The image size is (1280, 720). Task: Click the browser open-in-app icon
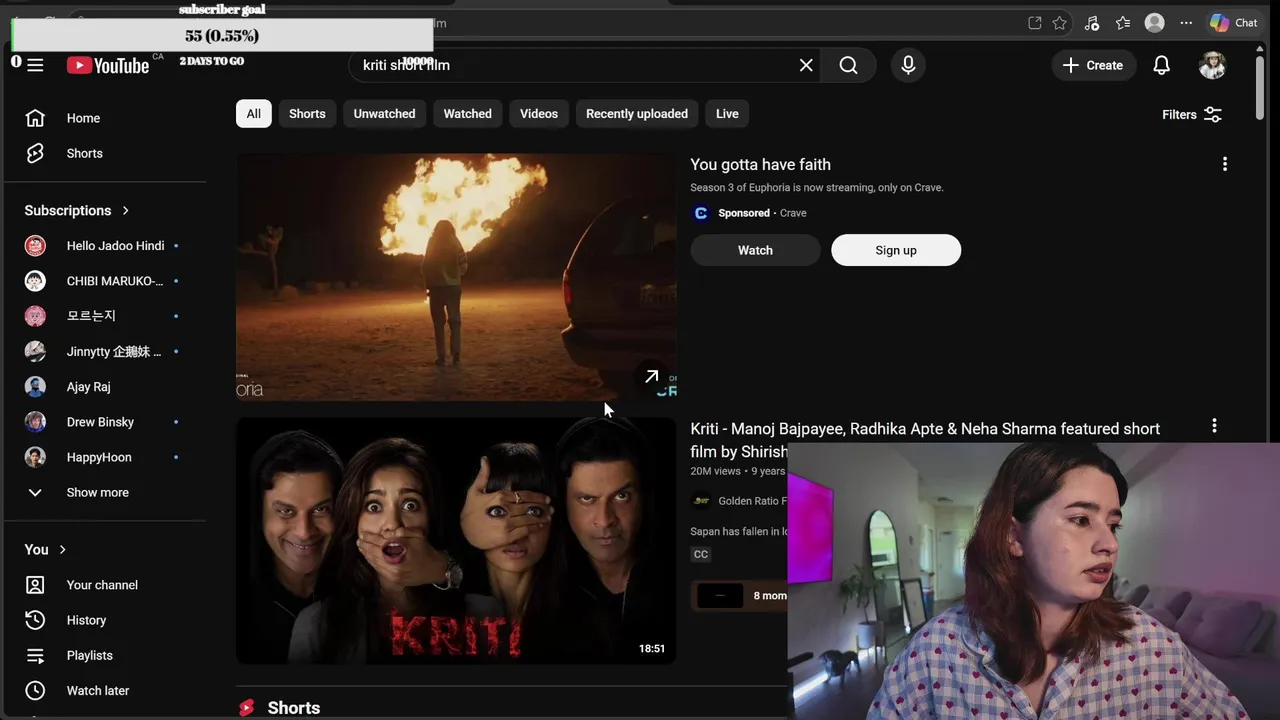(x=1035, y=23)
